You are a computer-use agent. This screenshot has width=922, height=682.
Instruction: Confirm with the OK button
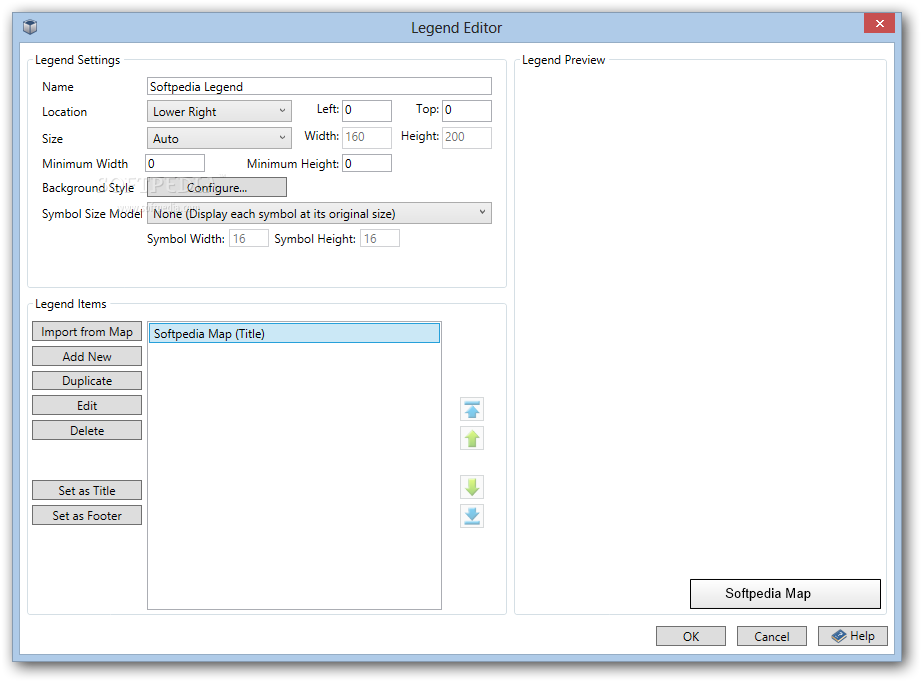[691, 636]
